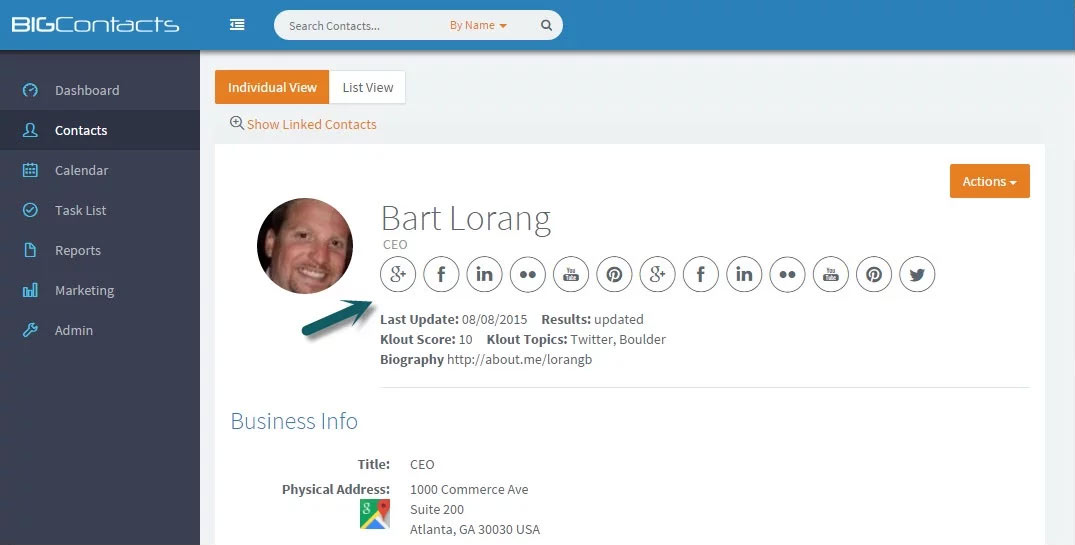Click the Last Update date 08/08/2015
This screenshot has width=1075, height=545.
point(494,319)
